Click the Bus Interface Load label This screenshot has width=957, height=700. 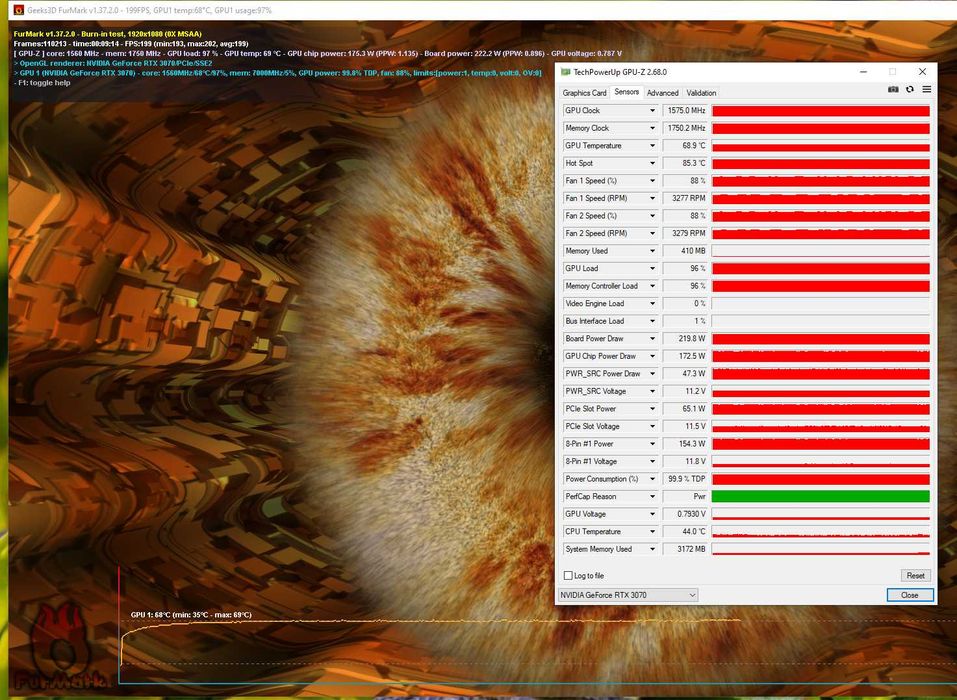pos(594,321)
